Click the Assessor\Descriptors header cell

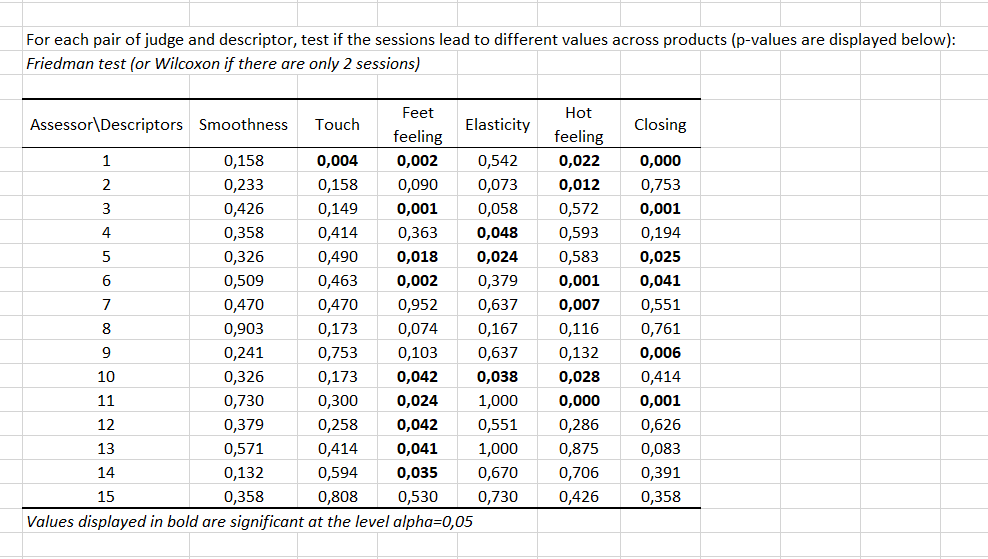107,125
